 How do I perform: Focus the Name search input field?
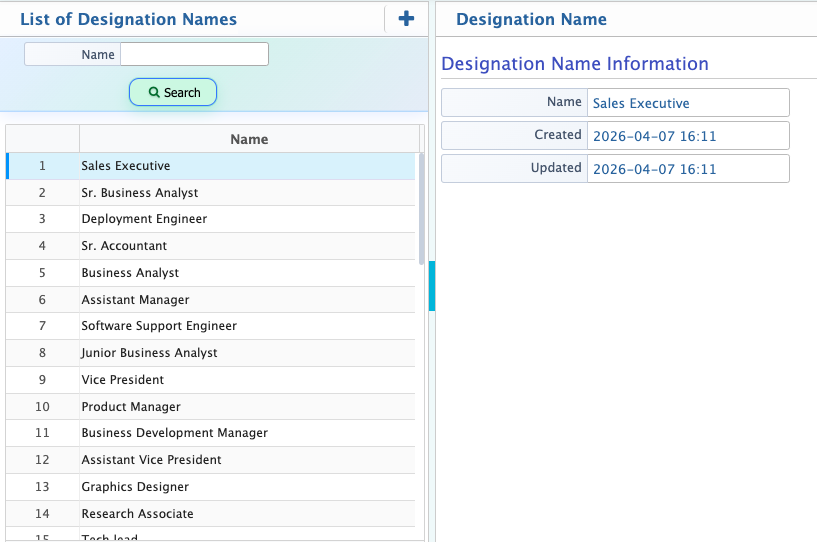tap(194, 54)
